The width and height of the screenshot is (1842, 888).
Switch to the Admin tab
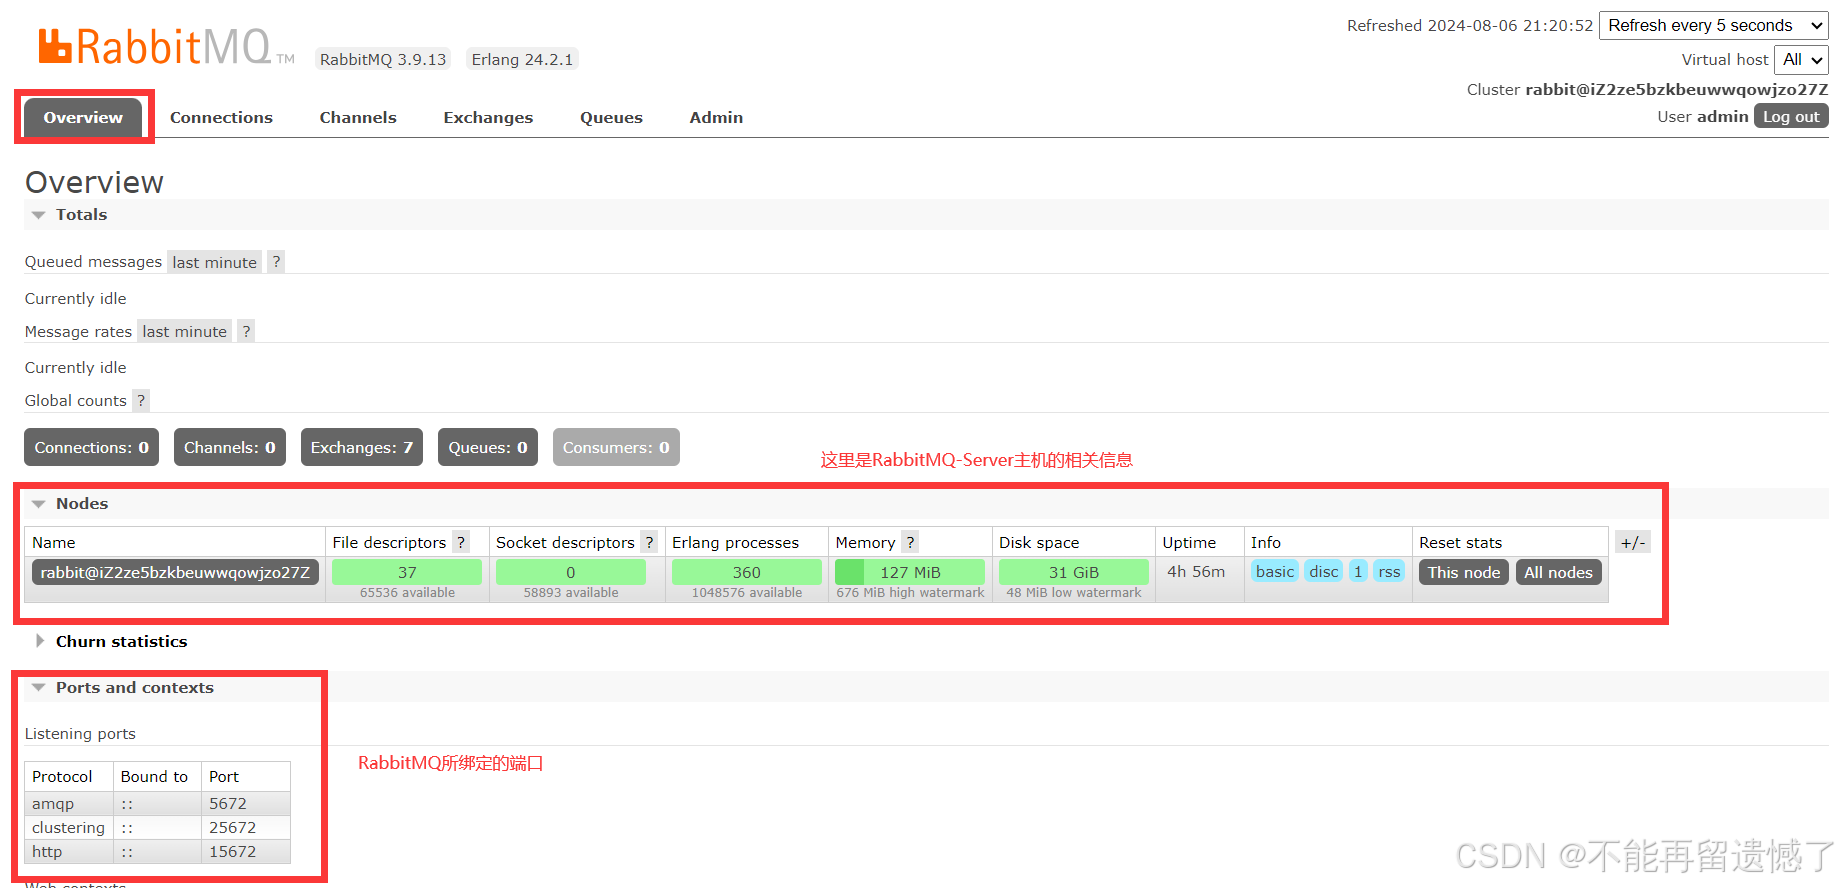click(x=716, y=117)
